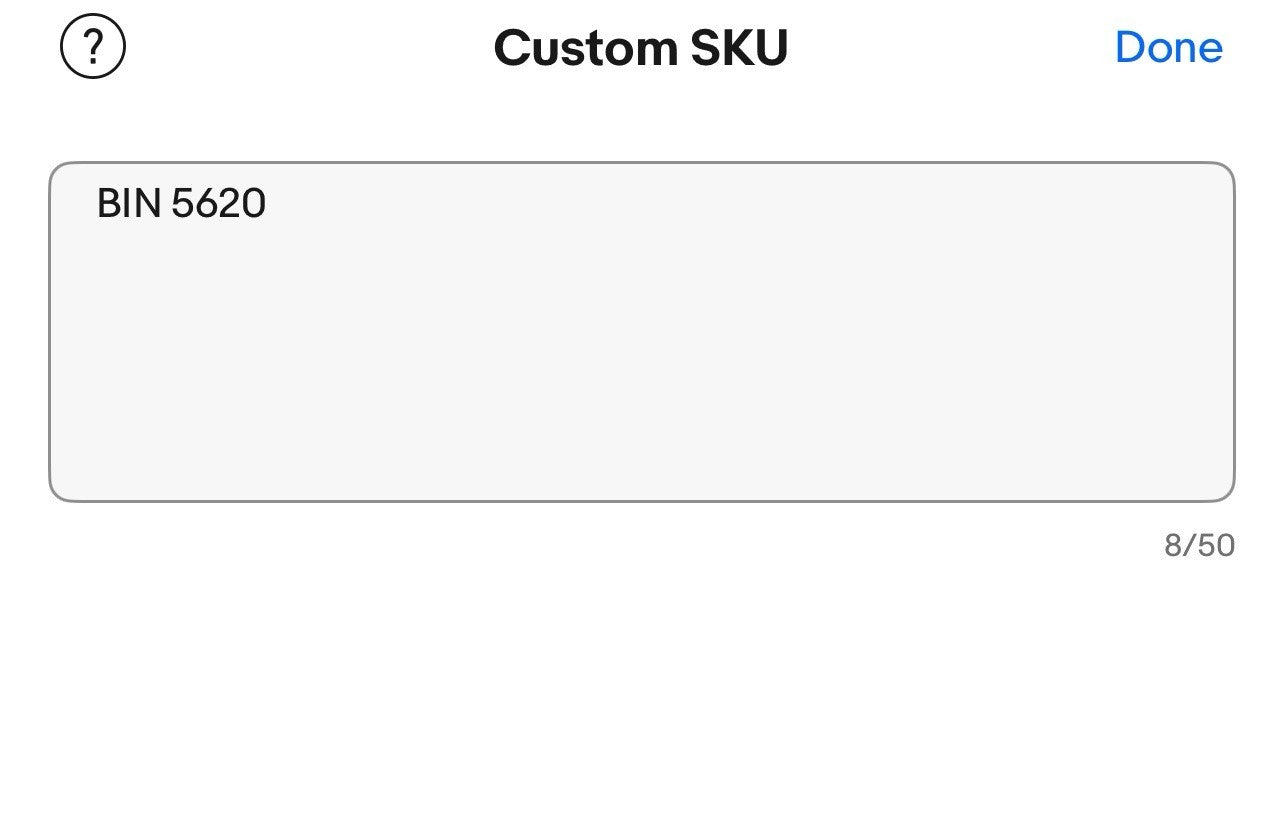This screenshot has height=832, width=1284.
Task: Click the number 5620 in the SKU box
Action: 219,204
